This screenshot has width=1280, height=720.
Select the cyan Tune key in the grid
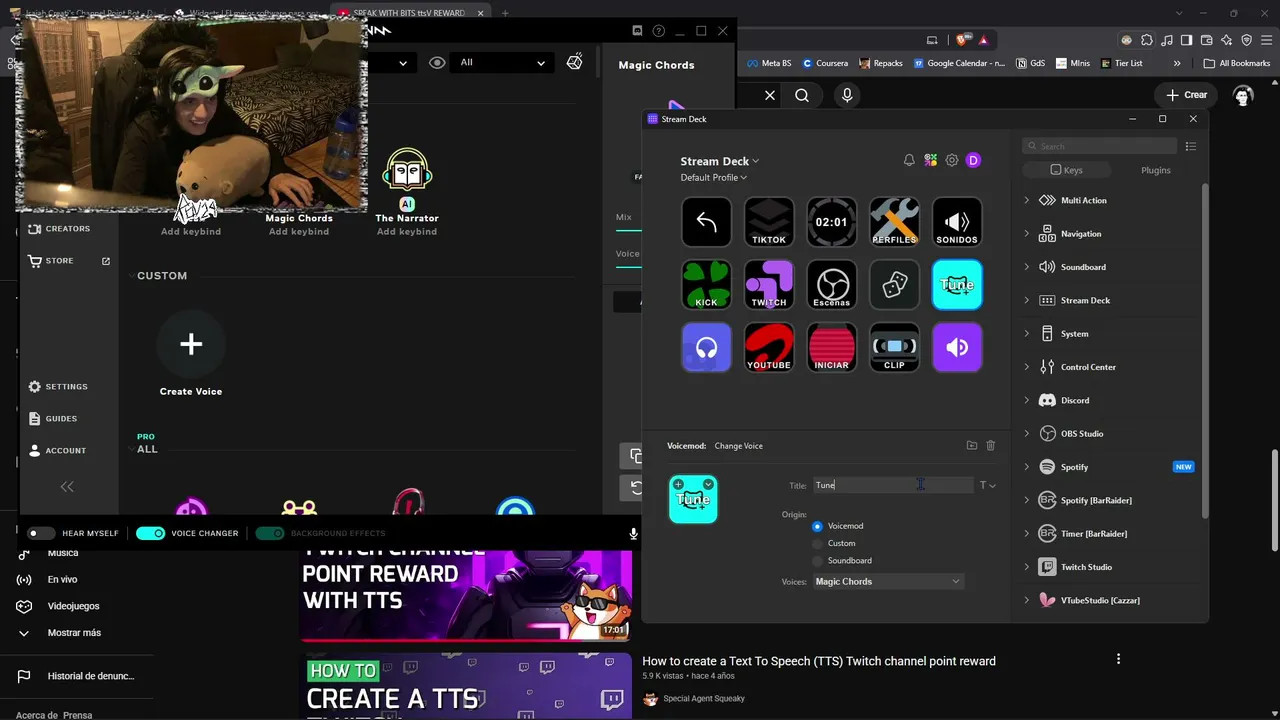(x=957, y=285)
